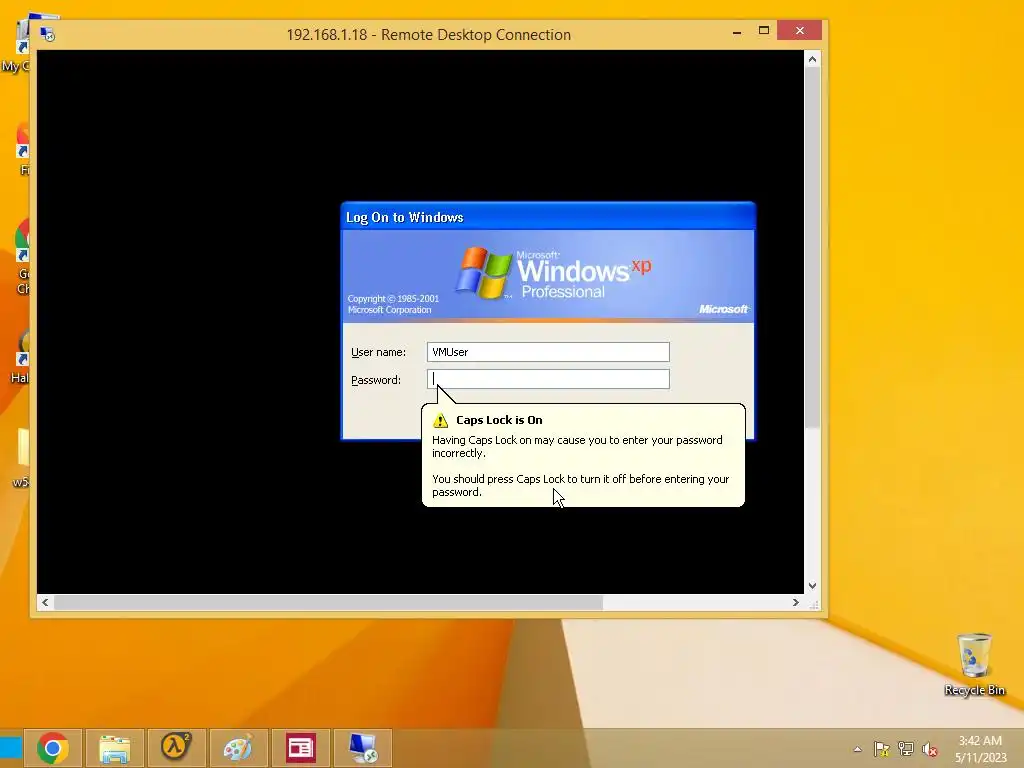The image size is (1024, 768).
Task: Show hidden system tray icons
Action: click(857, 749)
